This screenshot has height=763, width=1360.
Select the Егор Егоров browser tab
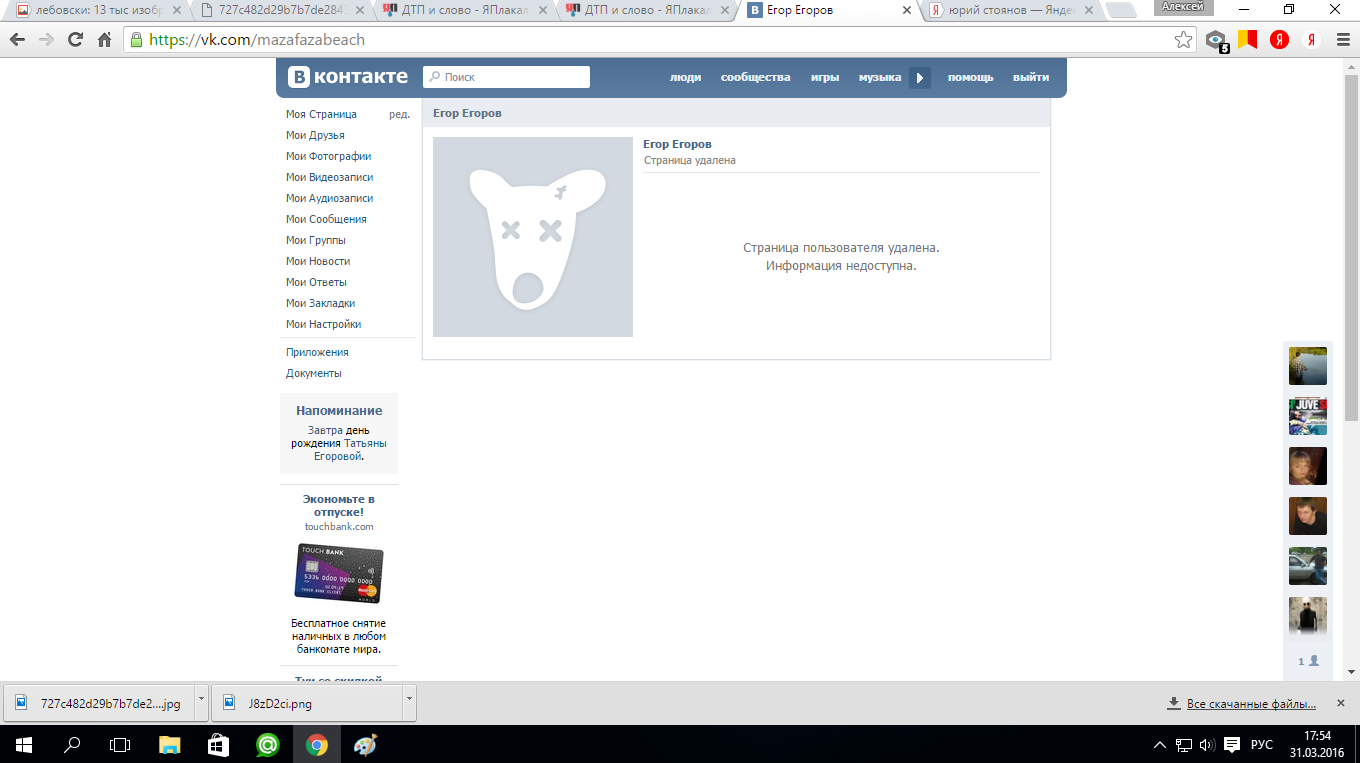pos(830,10)
